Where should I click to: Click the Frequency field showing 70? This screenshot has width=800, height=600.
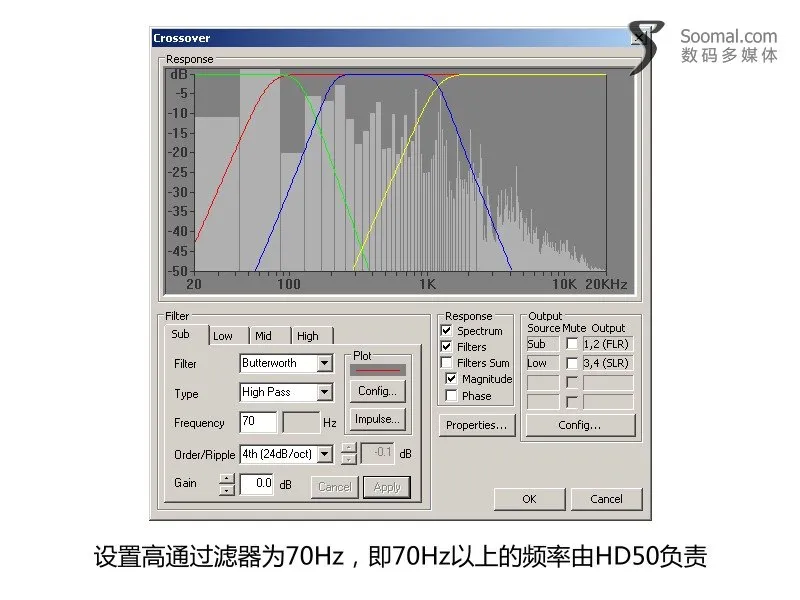click(258, 421)
